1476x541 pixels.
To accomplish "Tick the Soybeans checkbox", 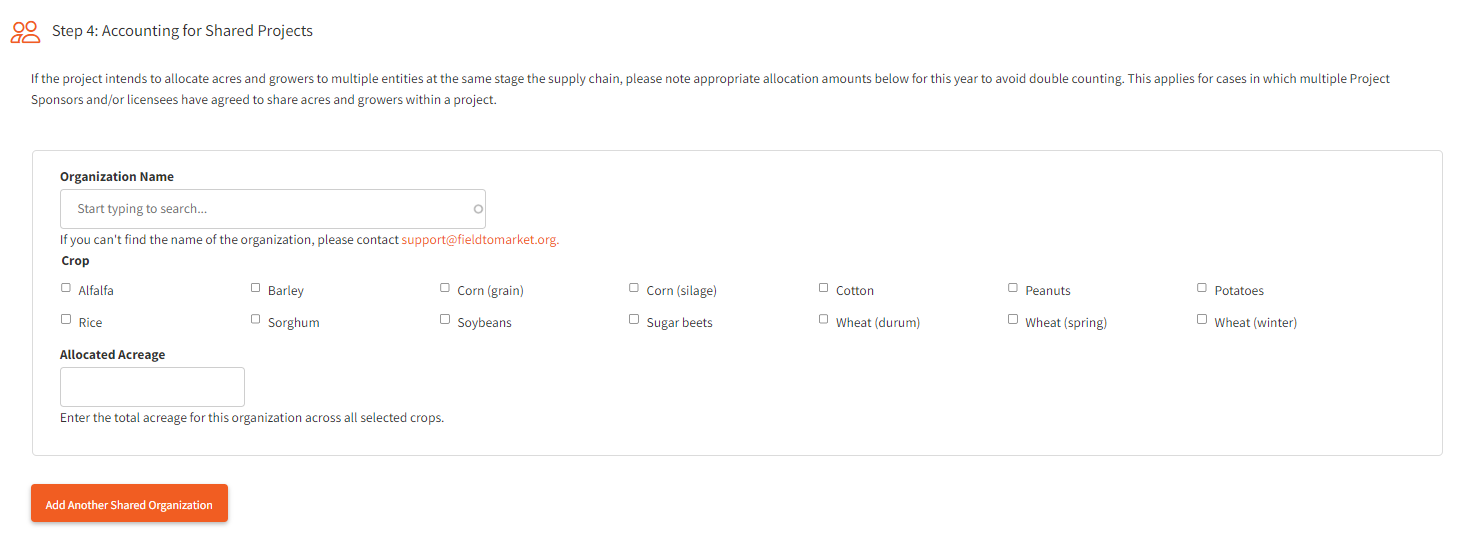I will click(x=445, y=320).
